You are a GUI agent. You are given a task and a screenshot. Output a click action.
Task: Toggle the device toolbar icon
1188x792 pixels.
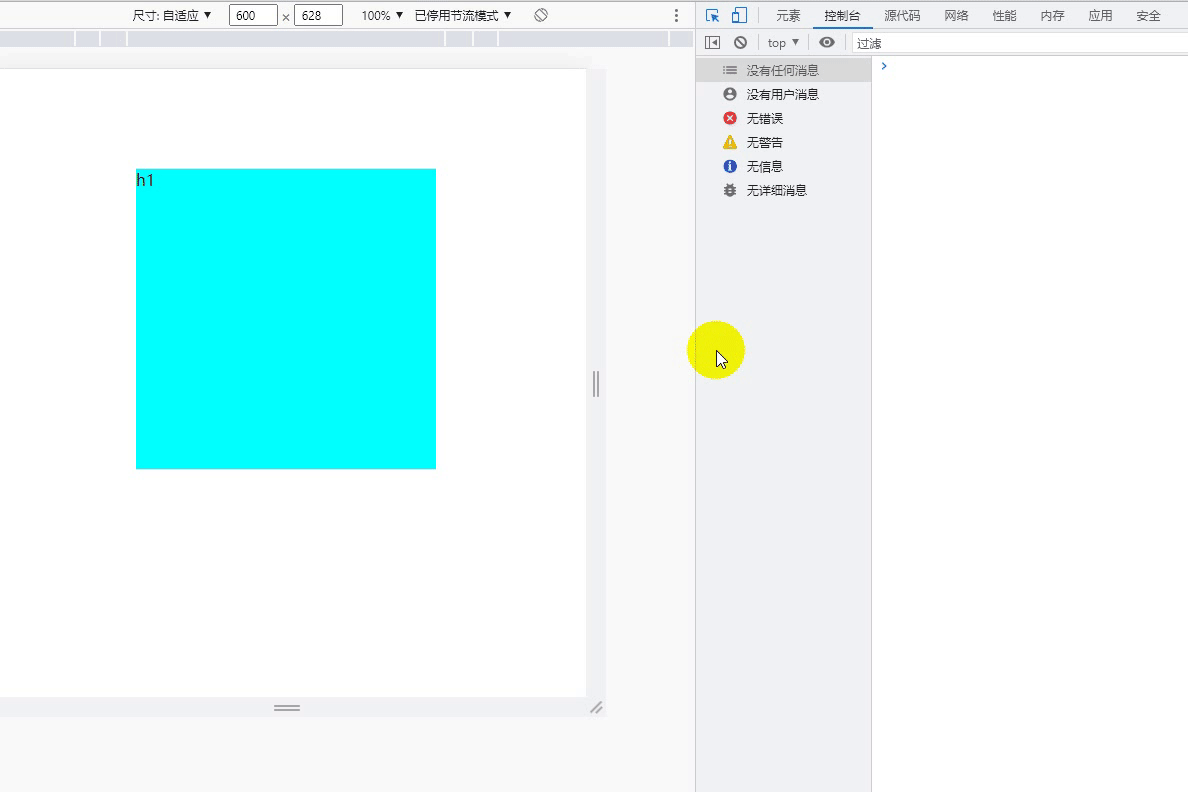738,15
